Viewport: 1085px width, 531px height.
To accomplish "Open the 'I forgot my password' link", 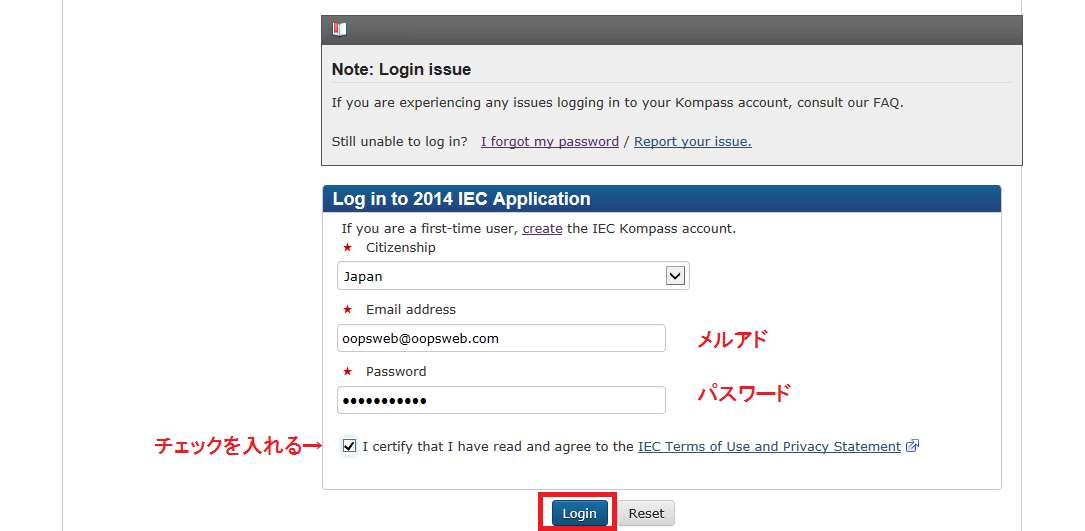I will coord(550,141).
